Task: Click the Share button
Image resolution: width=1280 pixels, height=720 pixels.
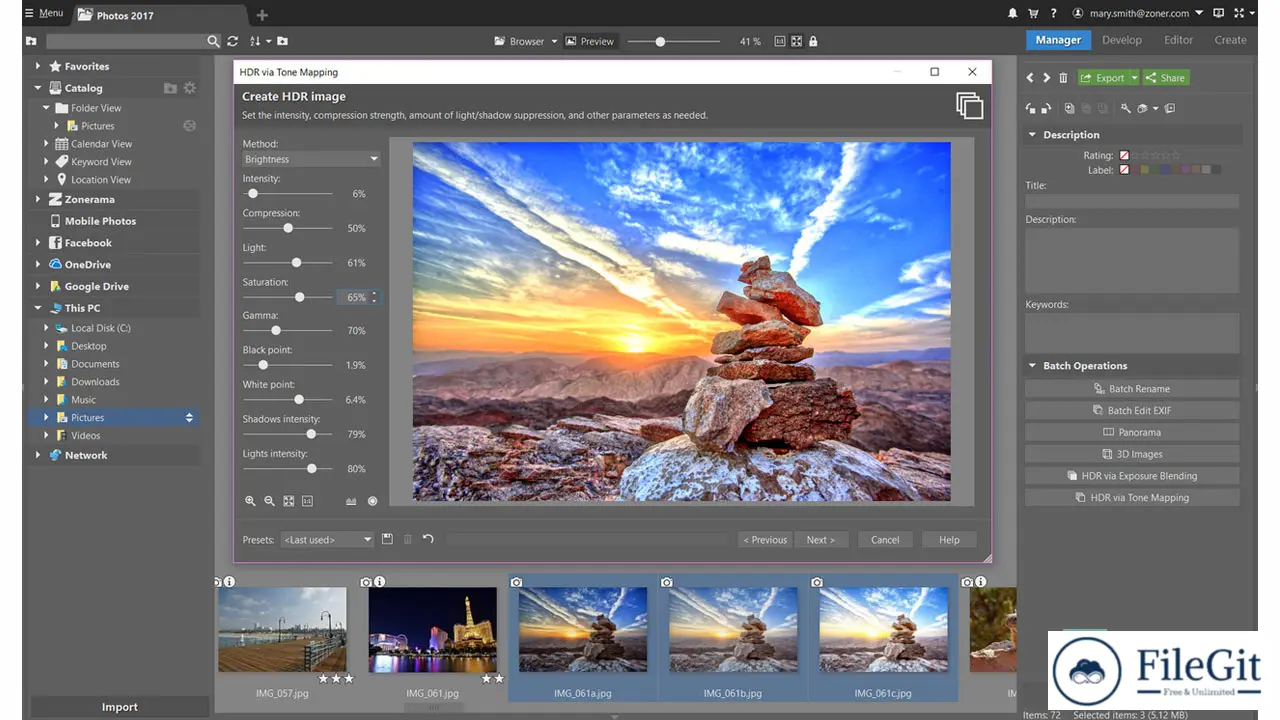Action: point(1165,78)
